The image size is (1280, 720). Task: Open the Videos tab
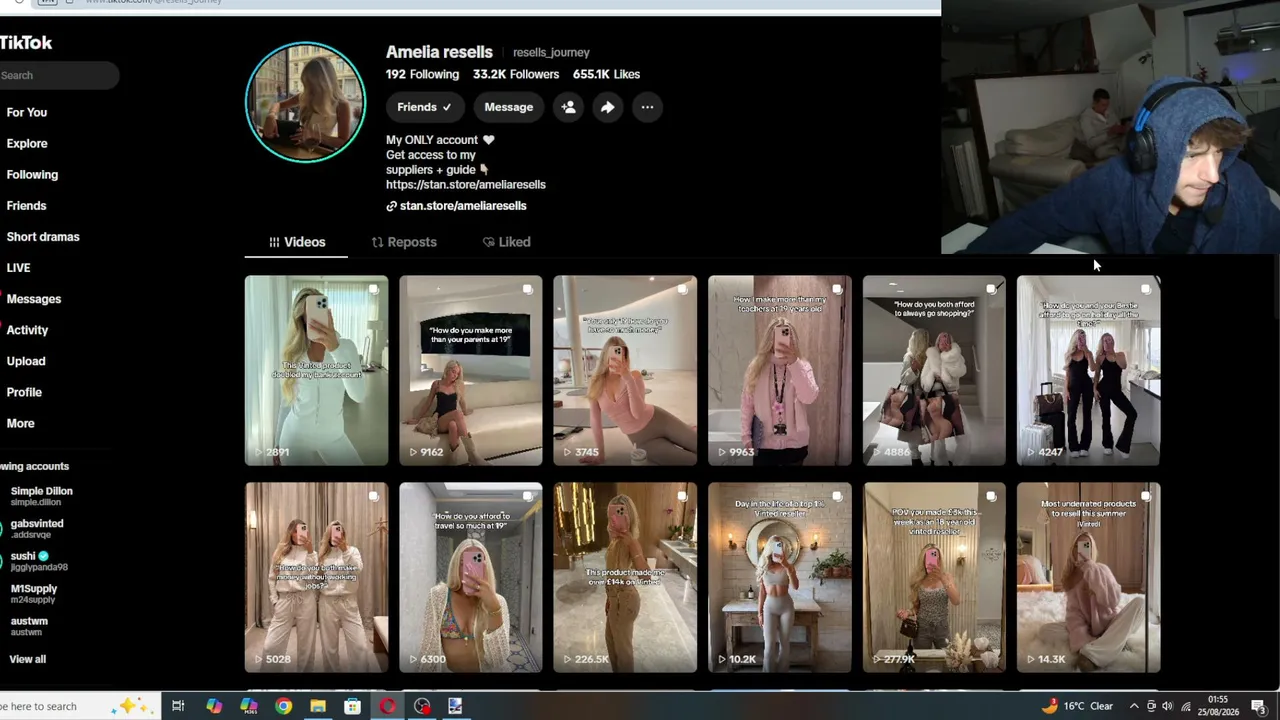point(297,242)
